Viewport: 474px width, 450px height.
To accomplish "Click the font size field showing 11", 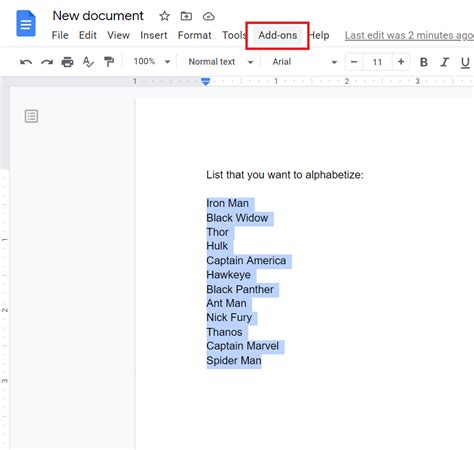I will pyautogui.click(x=377, y=62).
